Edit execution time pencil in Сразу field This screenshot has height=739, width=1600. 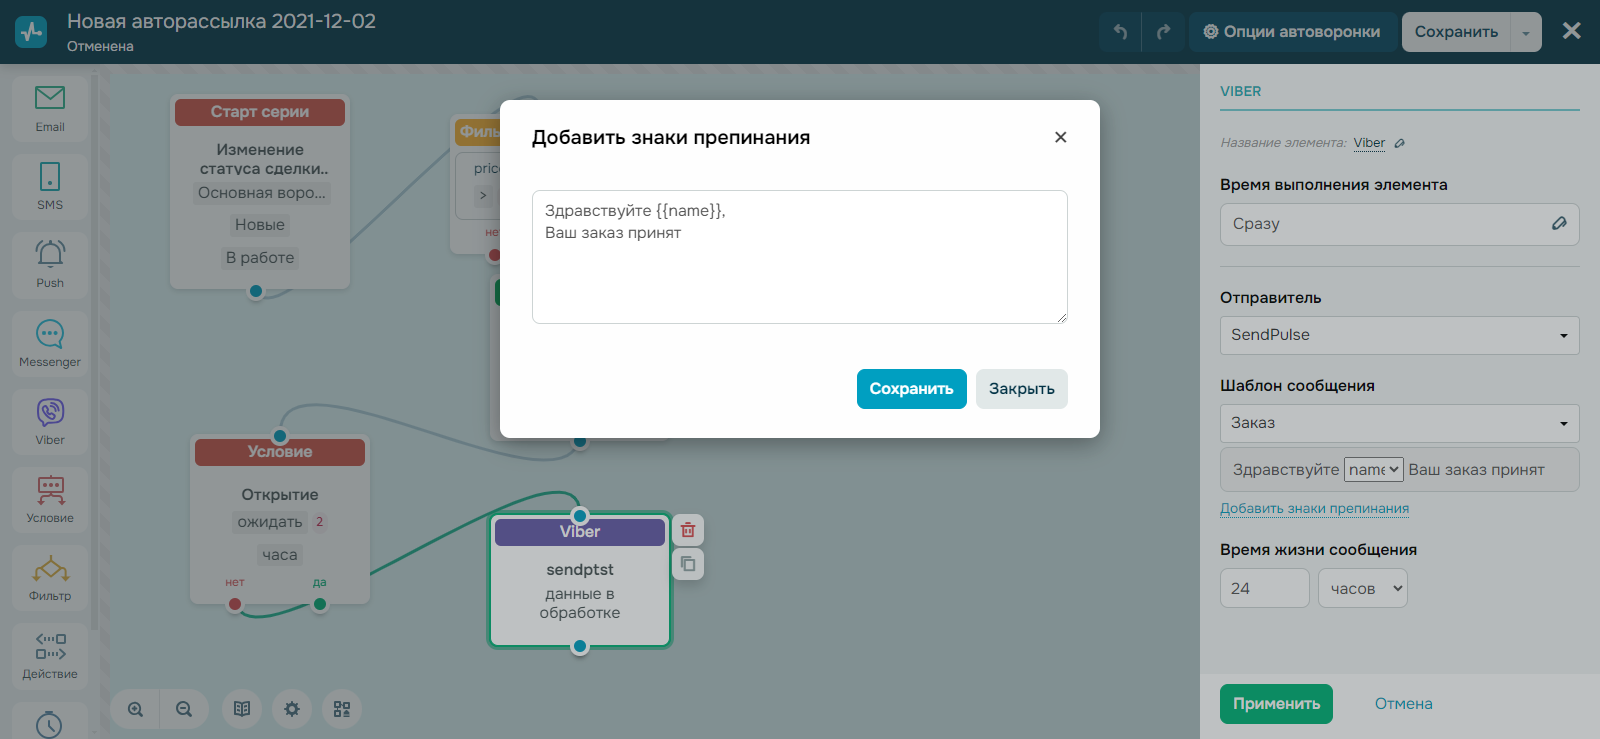(x=1559, y=223)
